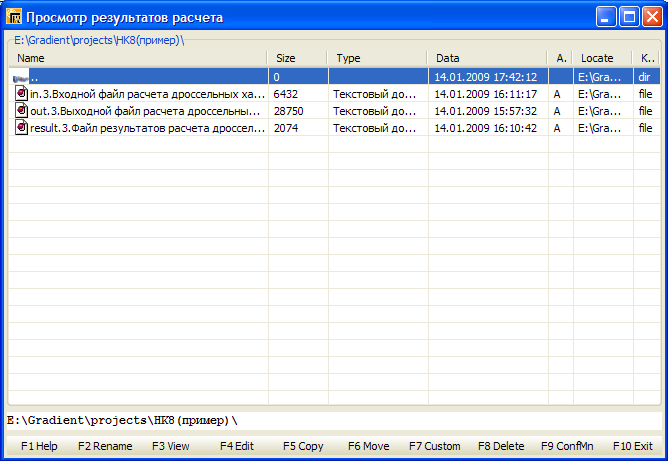This screenshot has height=461, width=668.
Task: Click the file icon of in.3 row
Action: (21, 93)
